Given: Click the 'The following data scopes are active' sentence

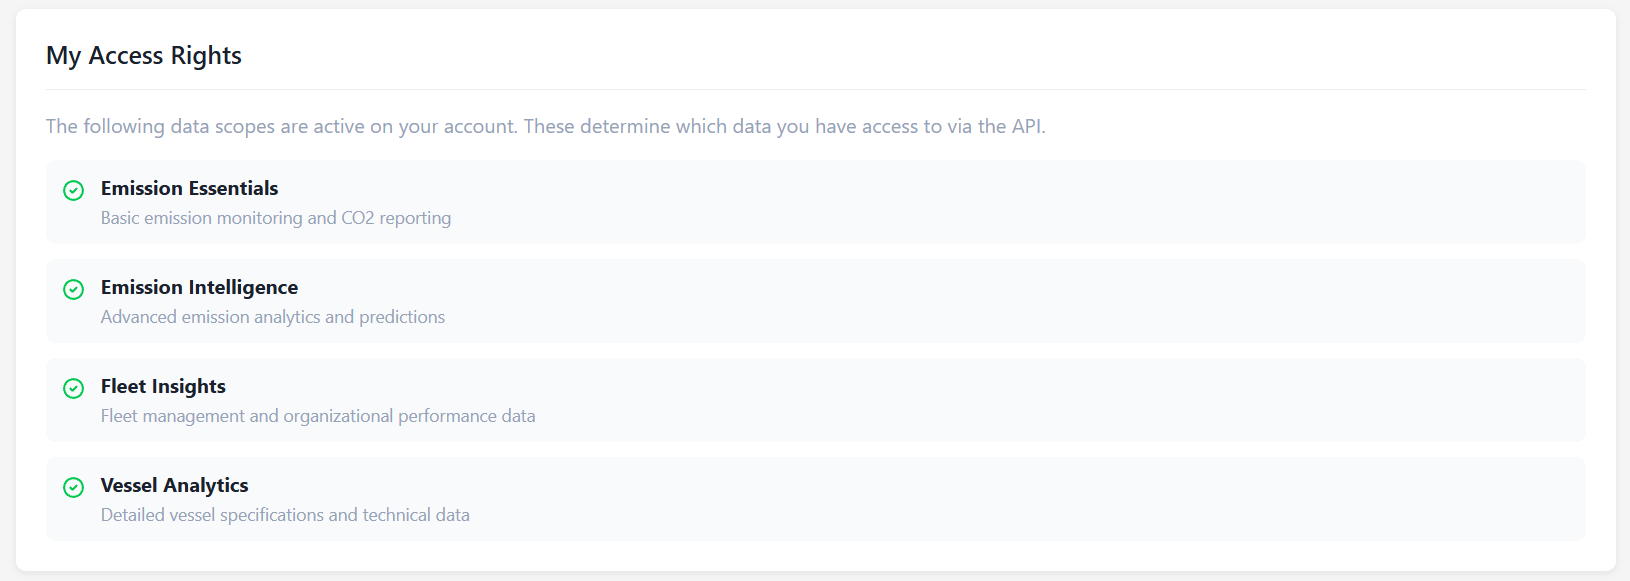Looking at the screenshot, I should coord(282,127).
